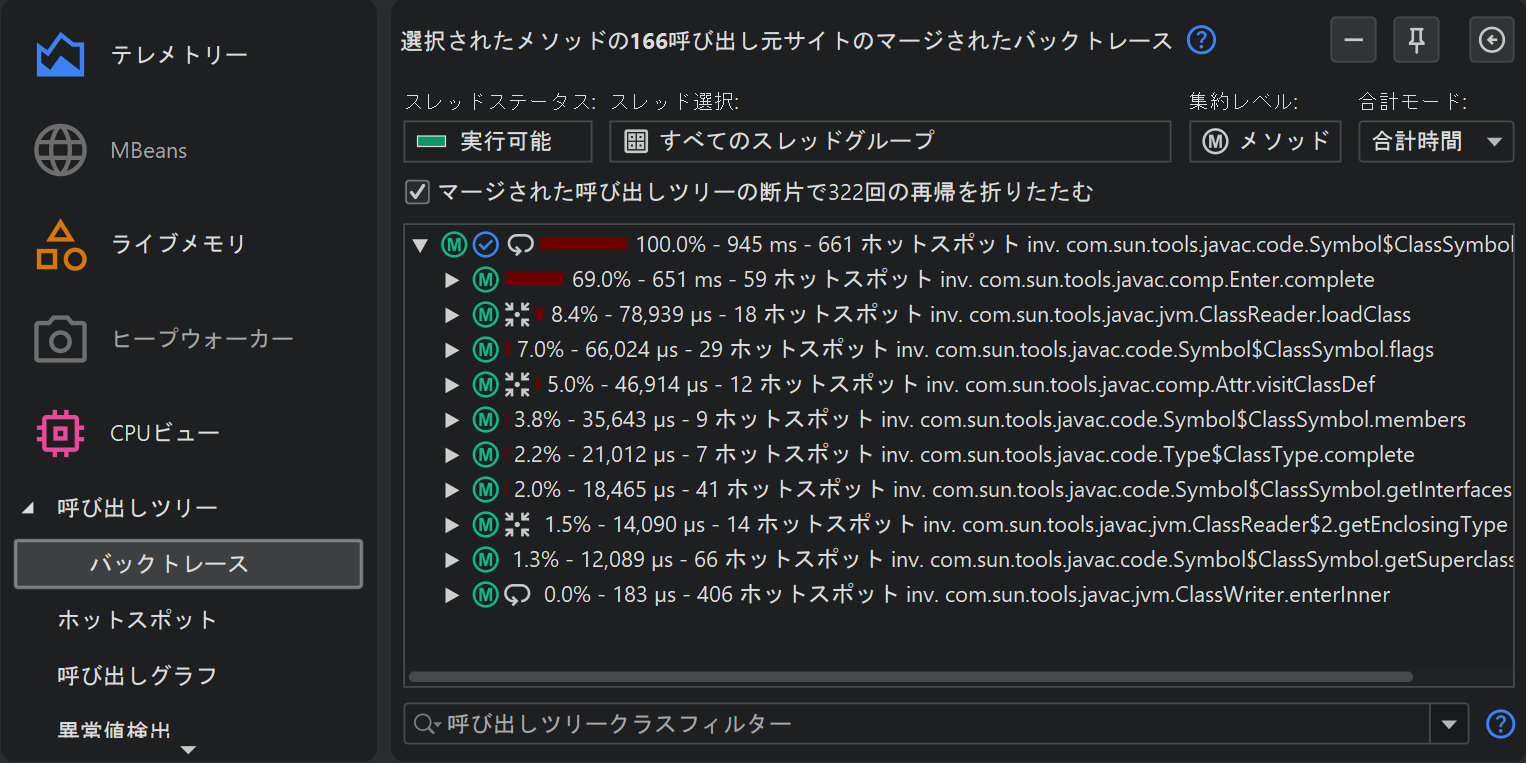Screen dimensions: 1526x763
Task: Switch to 呼び出しグラフ call graph view
Action: coord(137,676)
